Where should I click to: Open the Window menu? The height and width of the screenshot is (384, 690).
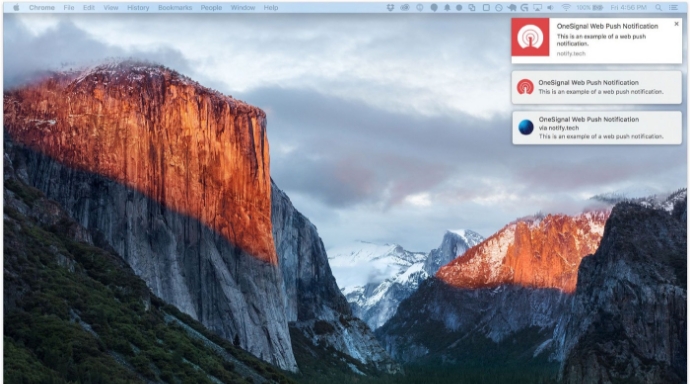[243, 7]
